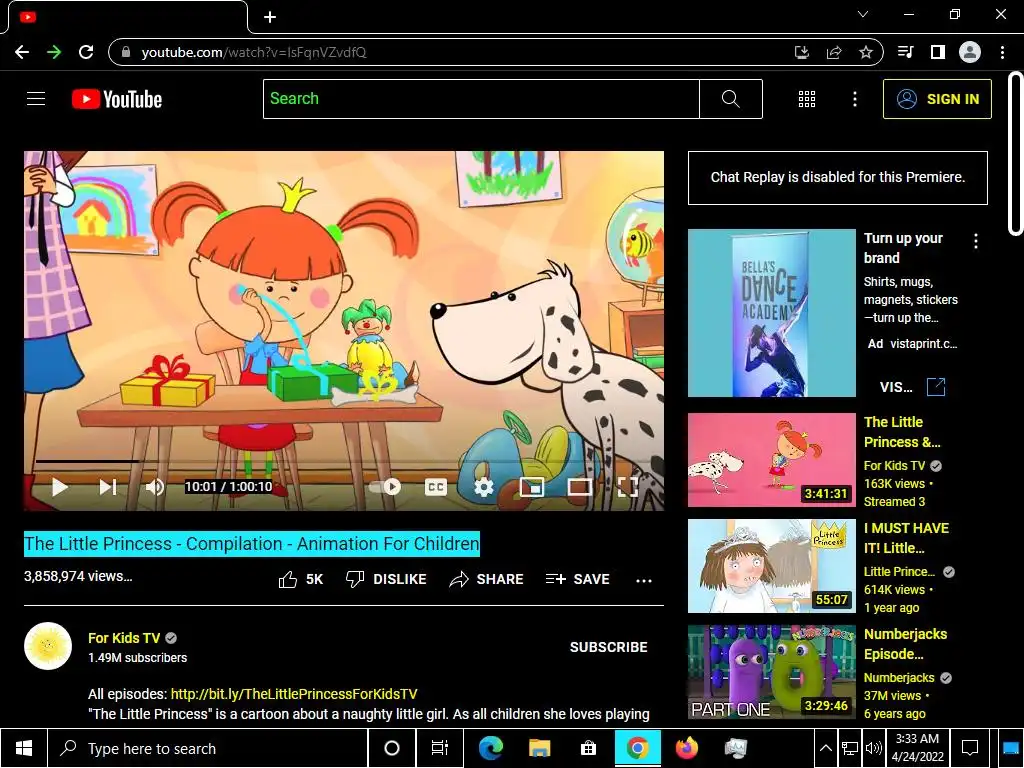Open the vistaprint ad options menu
The height and width of the screenshot is (768, 1024).
976,241
